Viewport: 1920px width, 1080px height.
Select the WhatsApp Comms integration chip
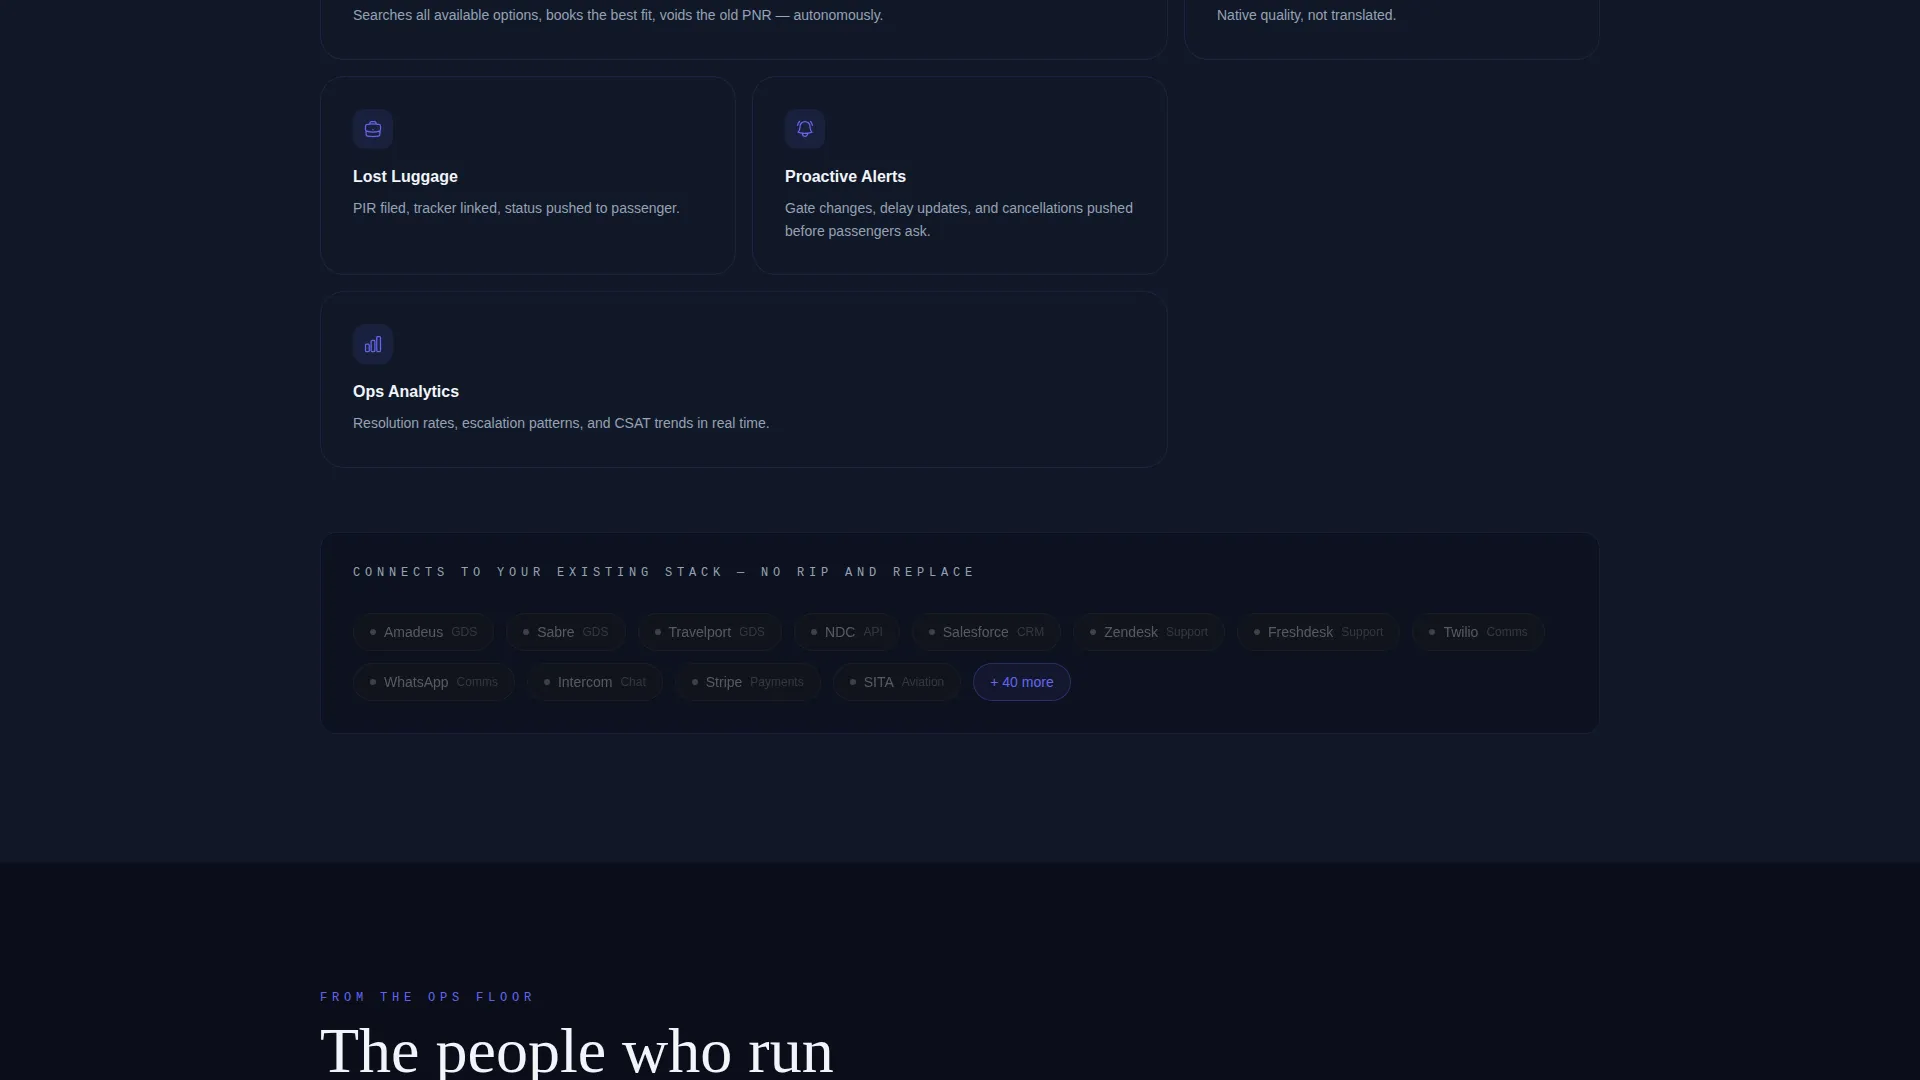434,682
